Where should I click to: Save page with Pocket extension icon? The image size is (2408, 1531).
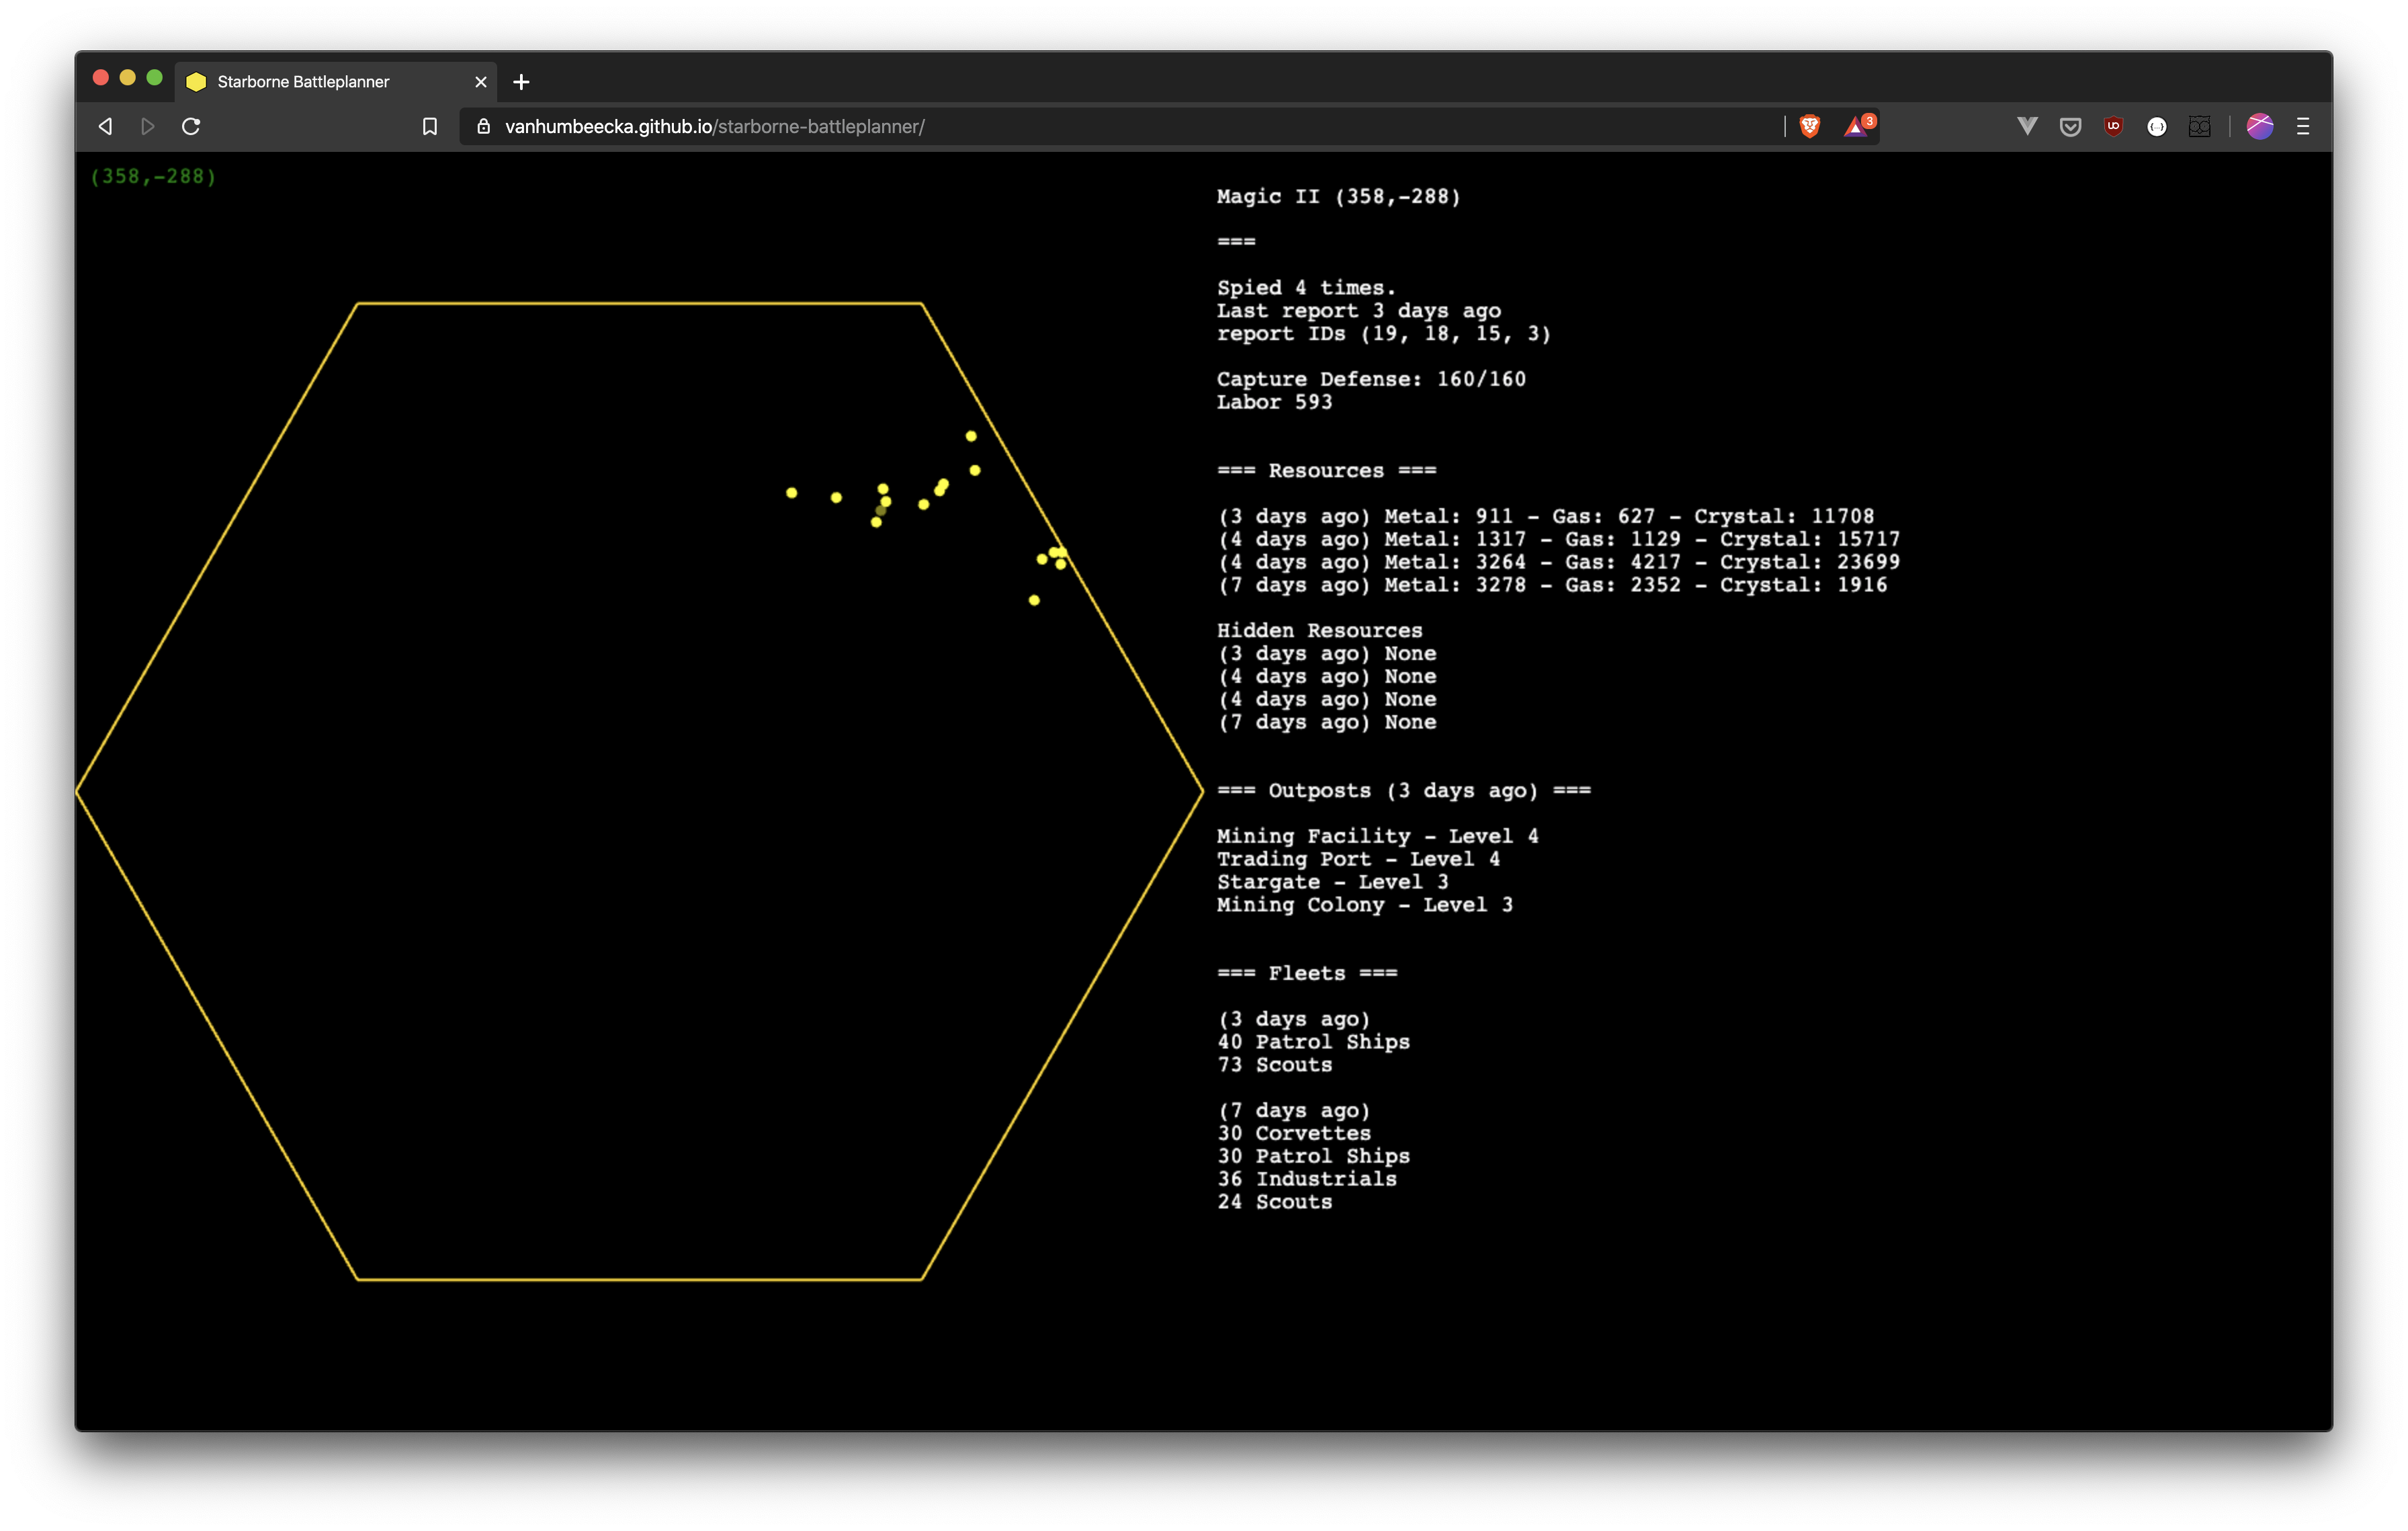2070,126
